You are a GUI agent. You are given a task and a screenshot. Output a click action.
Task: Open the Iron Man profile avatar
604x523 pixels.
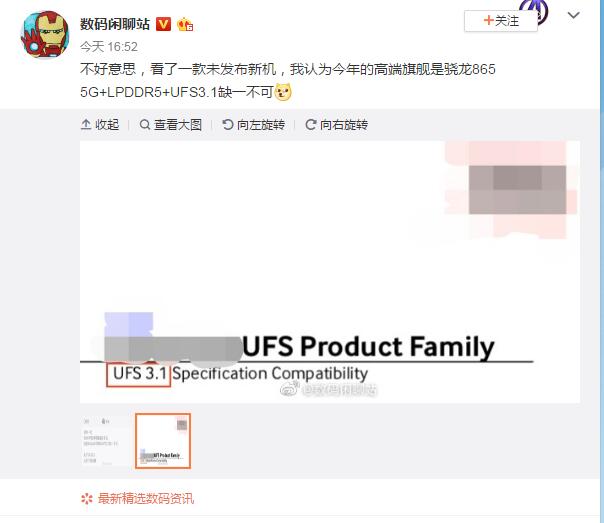click(x=45, y=35)
